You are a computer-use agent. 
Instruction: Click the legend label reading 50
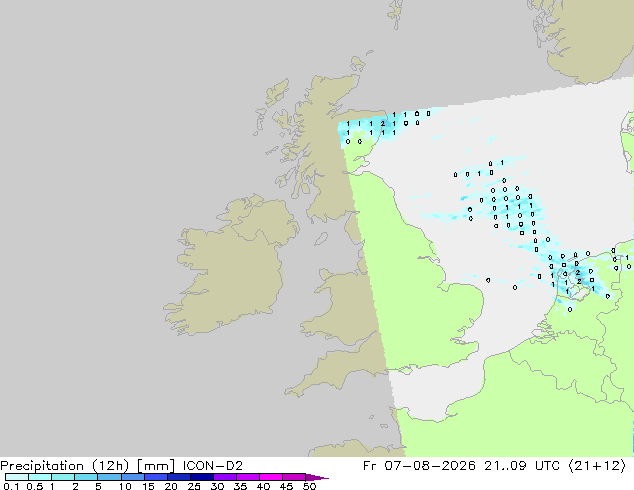point(309,486)
